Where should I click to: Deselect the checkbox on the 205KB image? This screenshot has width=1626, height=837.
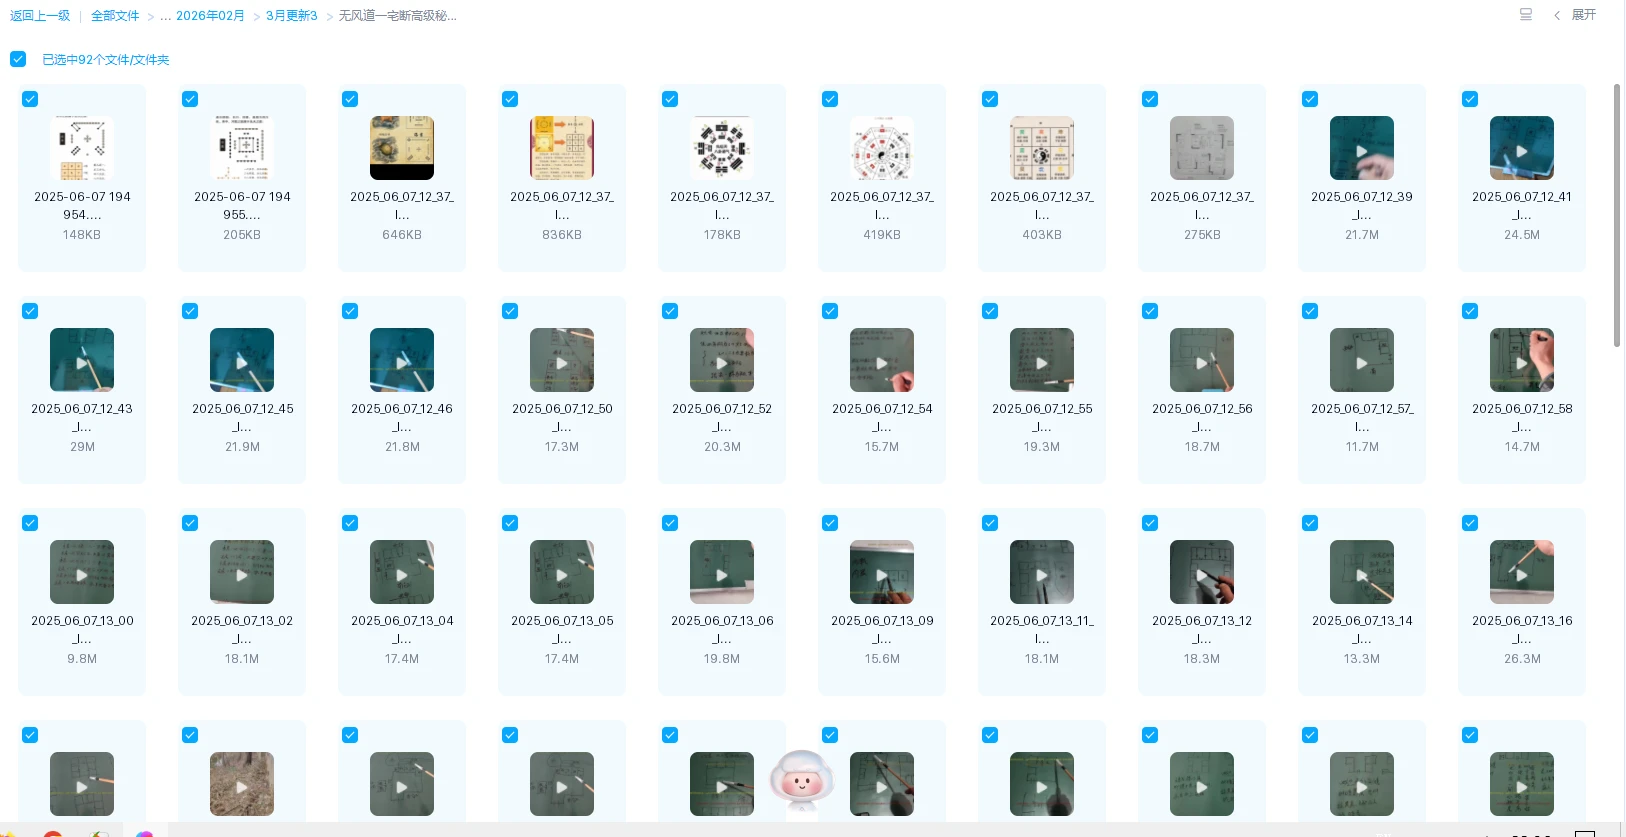(190, 99)
